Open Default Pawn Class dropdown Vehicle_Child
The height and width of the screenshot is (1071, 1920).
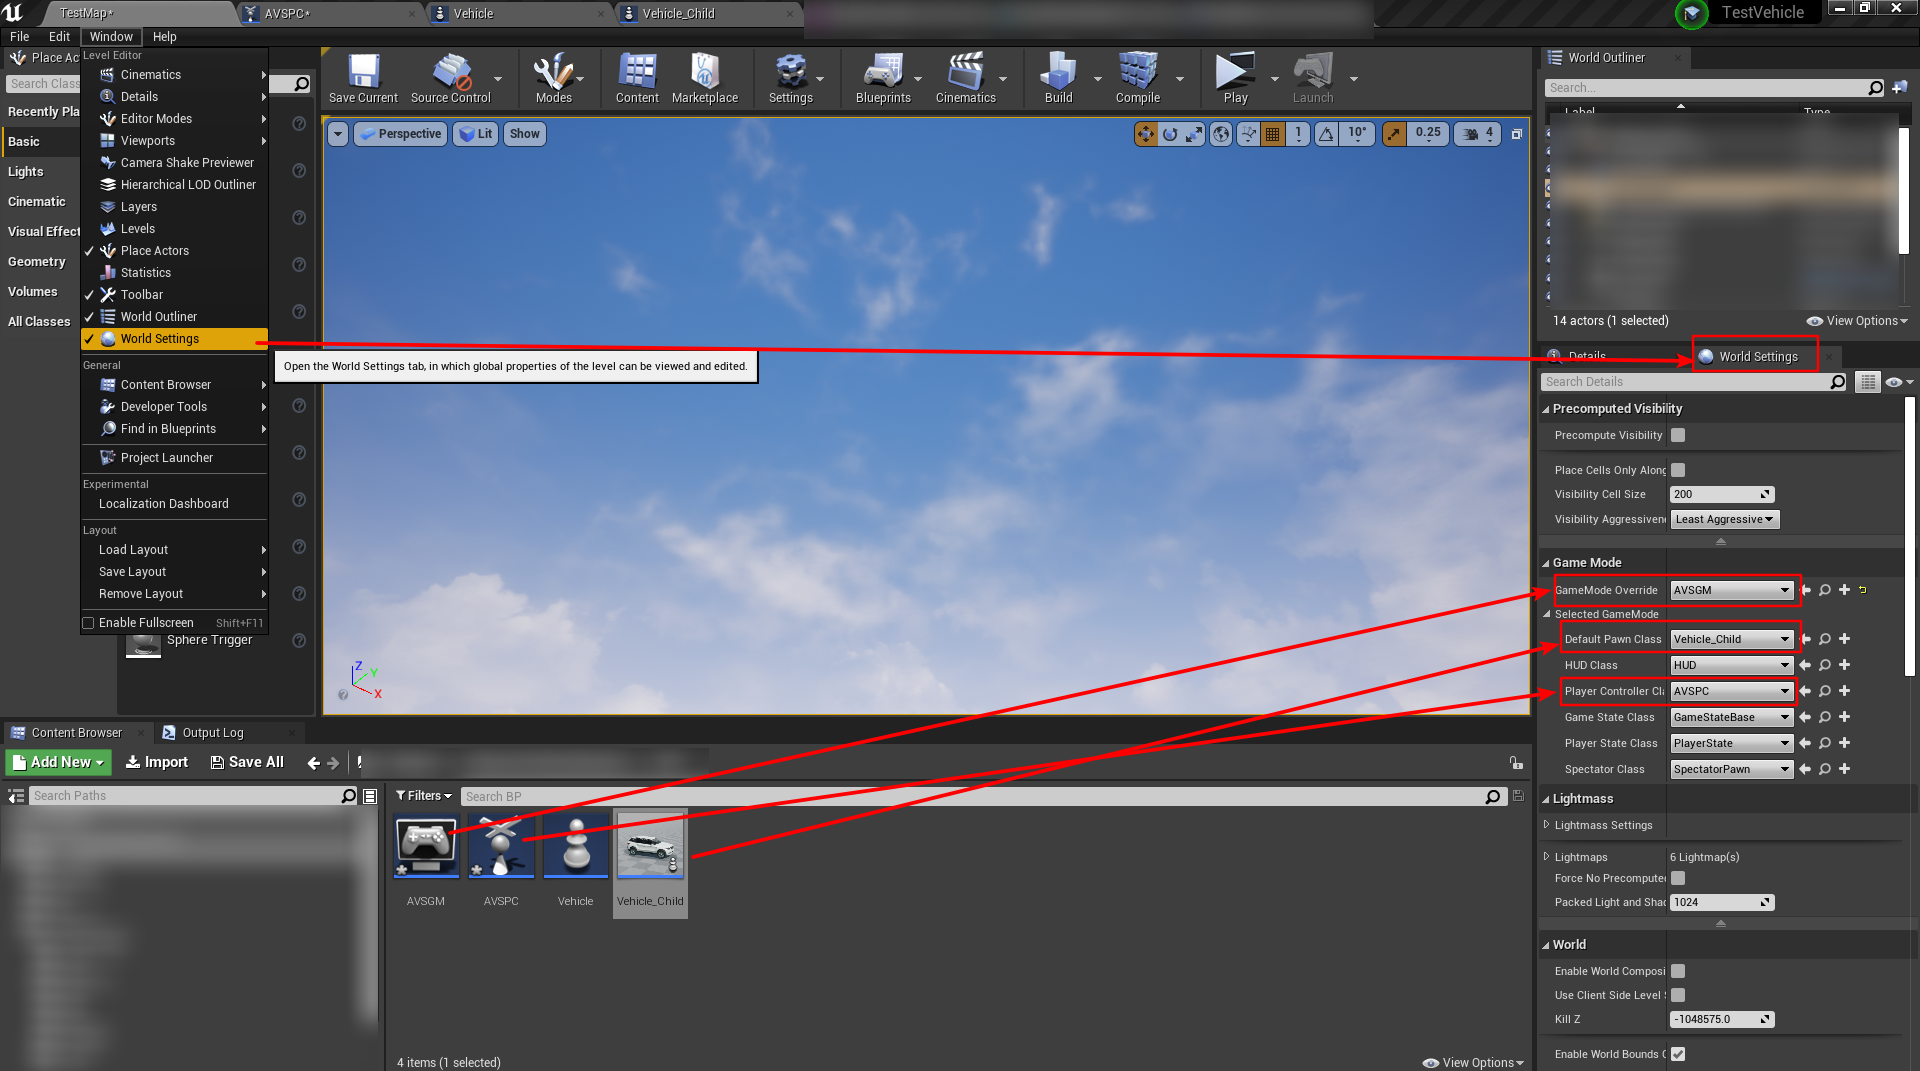point(1732,639)
